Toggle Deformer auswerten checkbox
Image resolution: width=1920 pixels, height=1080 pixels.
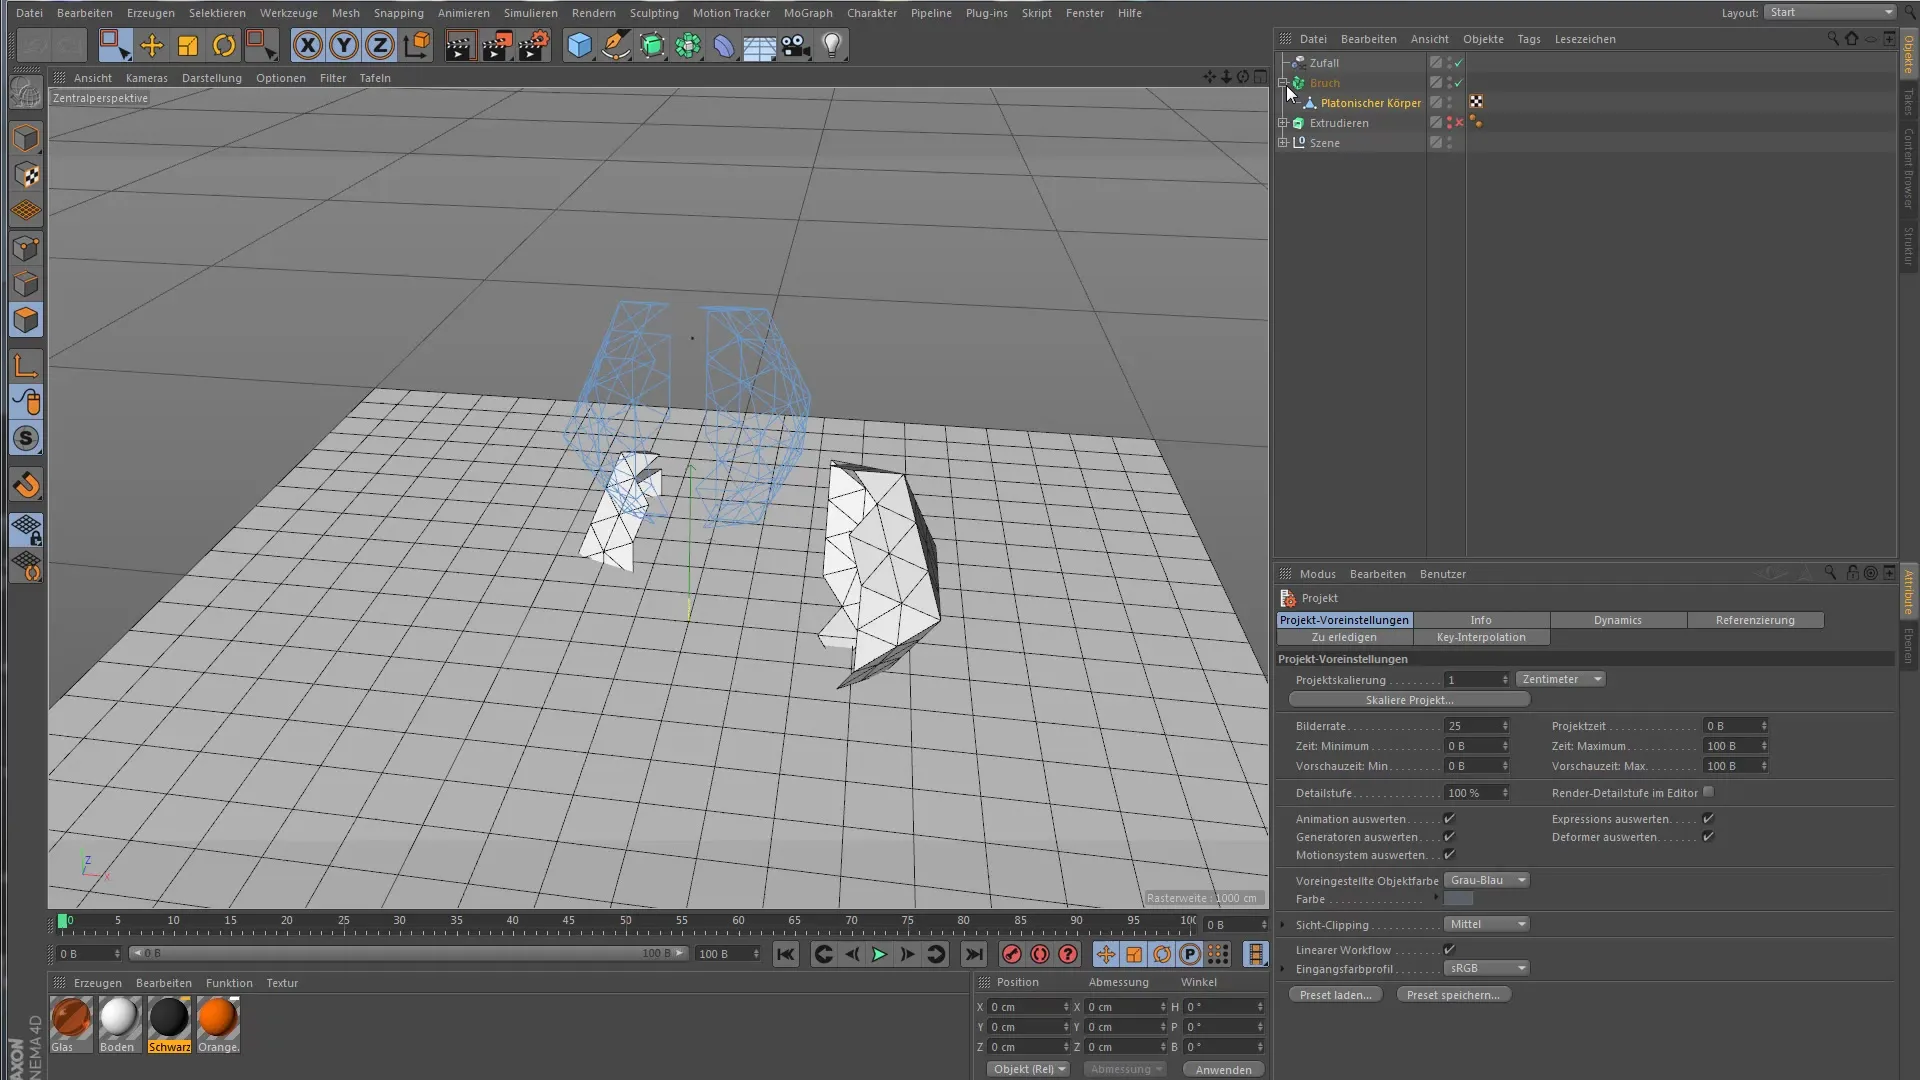[1708, 836]
